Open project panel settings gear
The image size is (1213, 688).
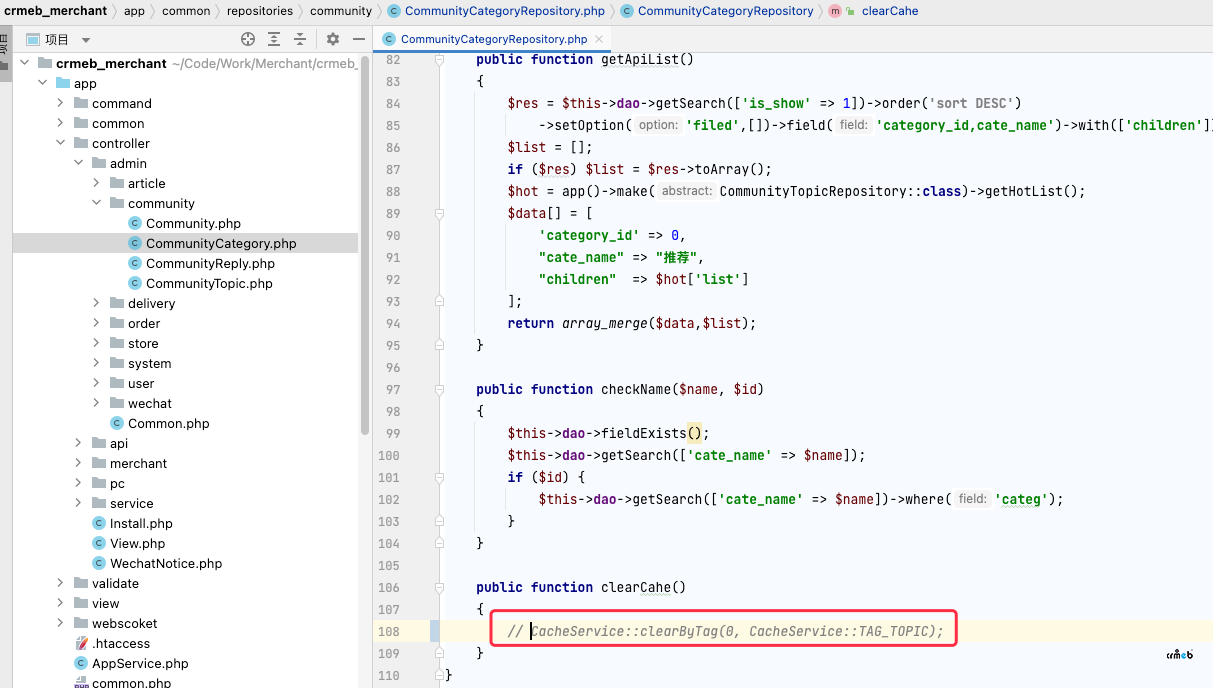tap(333, 39)
